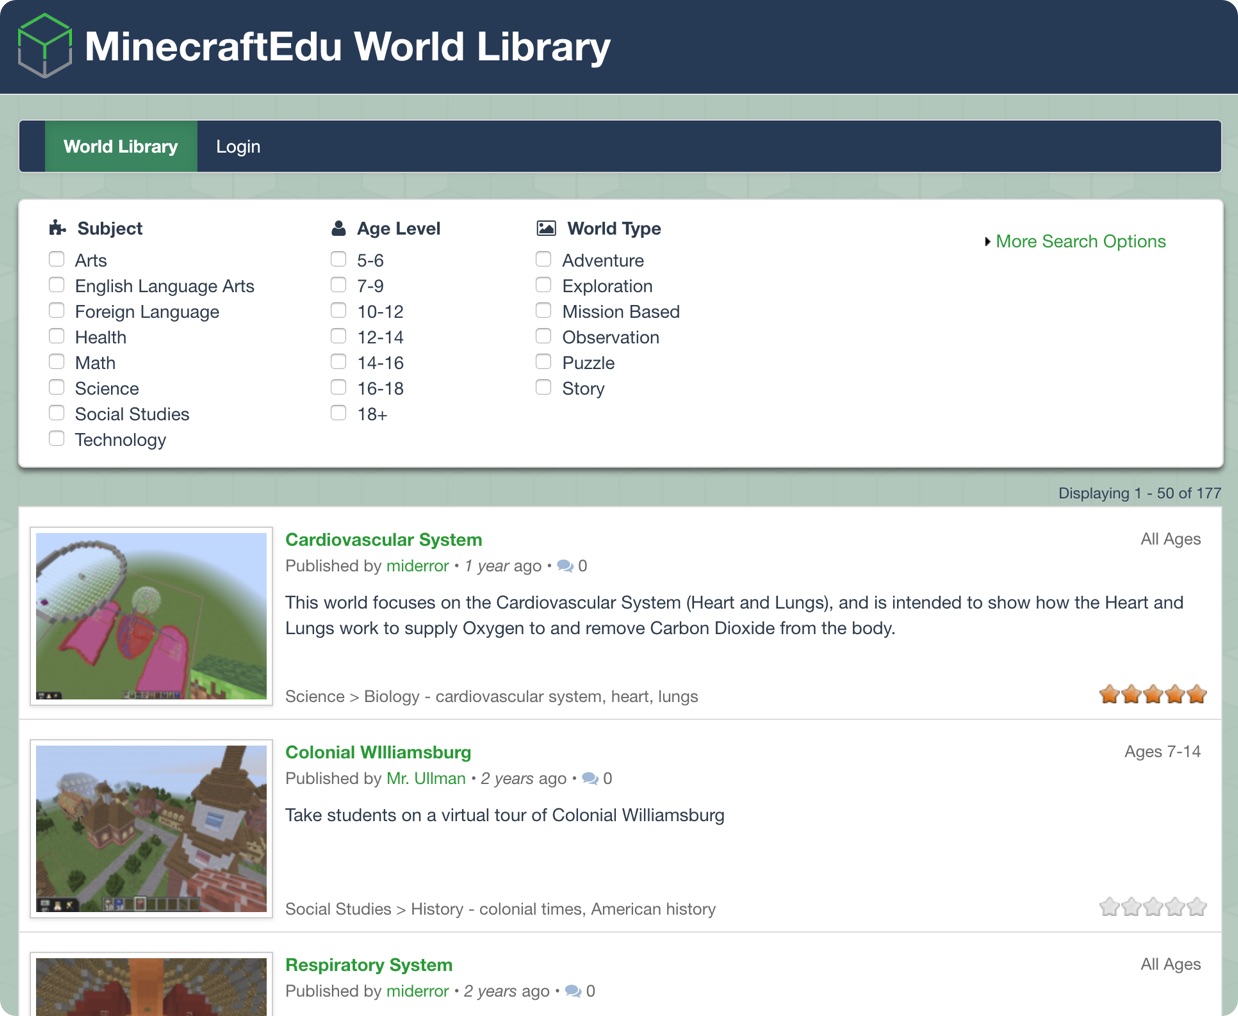
Task: Enable the Adventure world type filter
Action: coord(543,258)
